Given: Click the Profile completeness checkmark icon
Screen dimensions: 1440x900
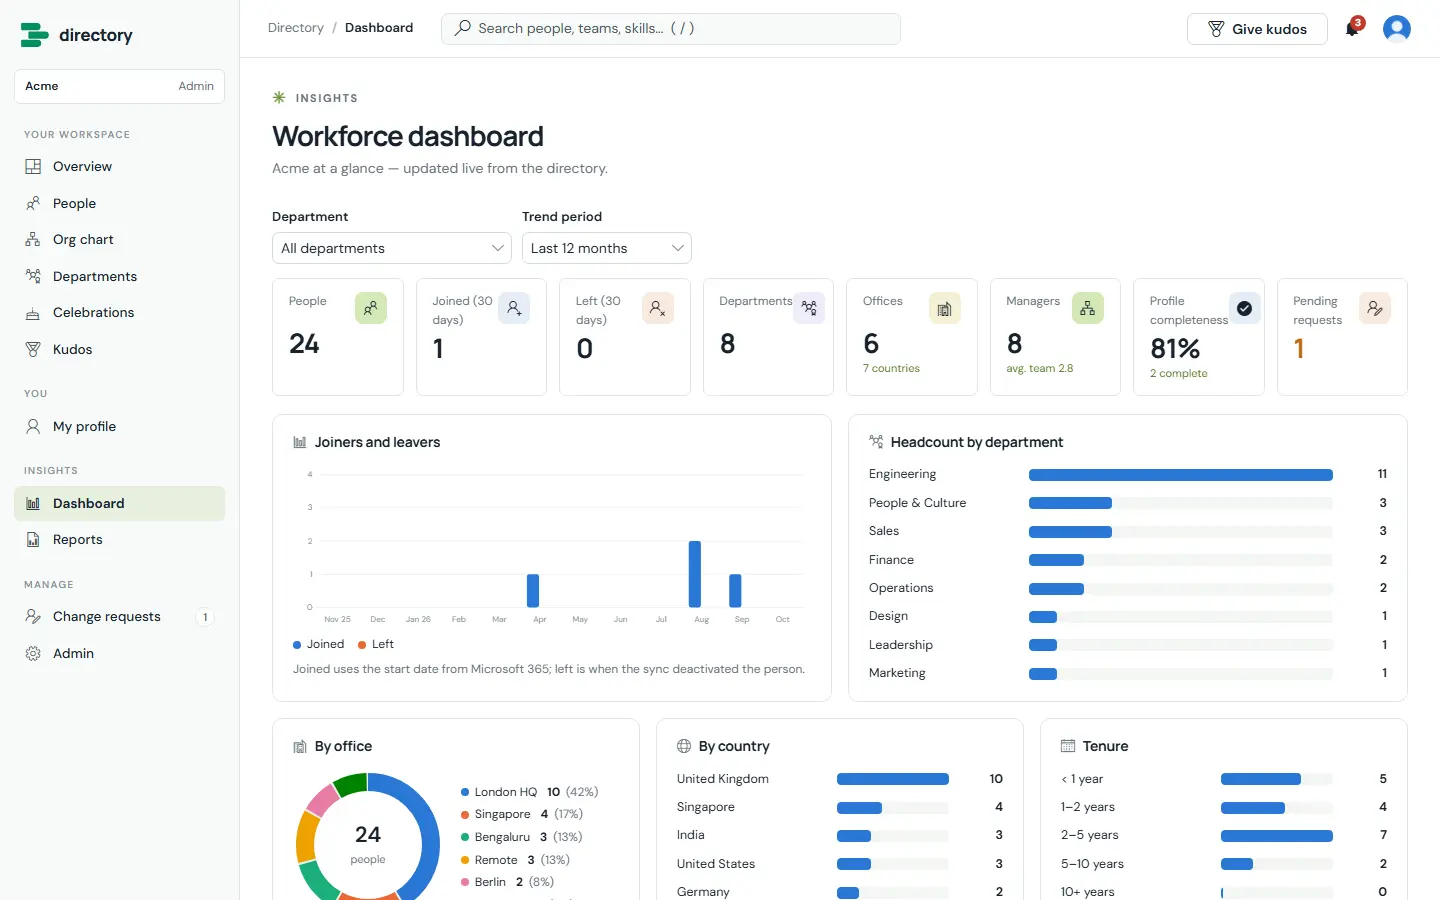Looking at the screenshot, I should (x=1244, y=308).
